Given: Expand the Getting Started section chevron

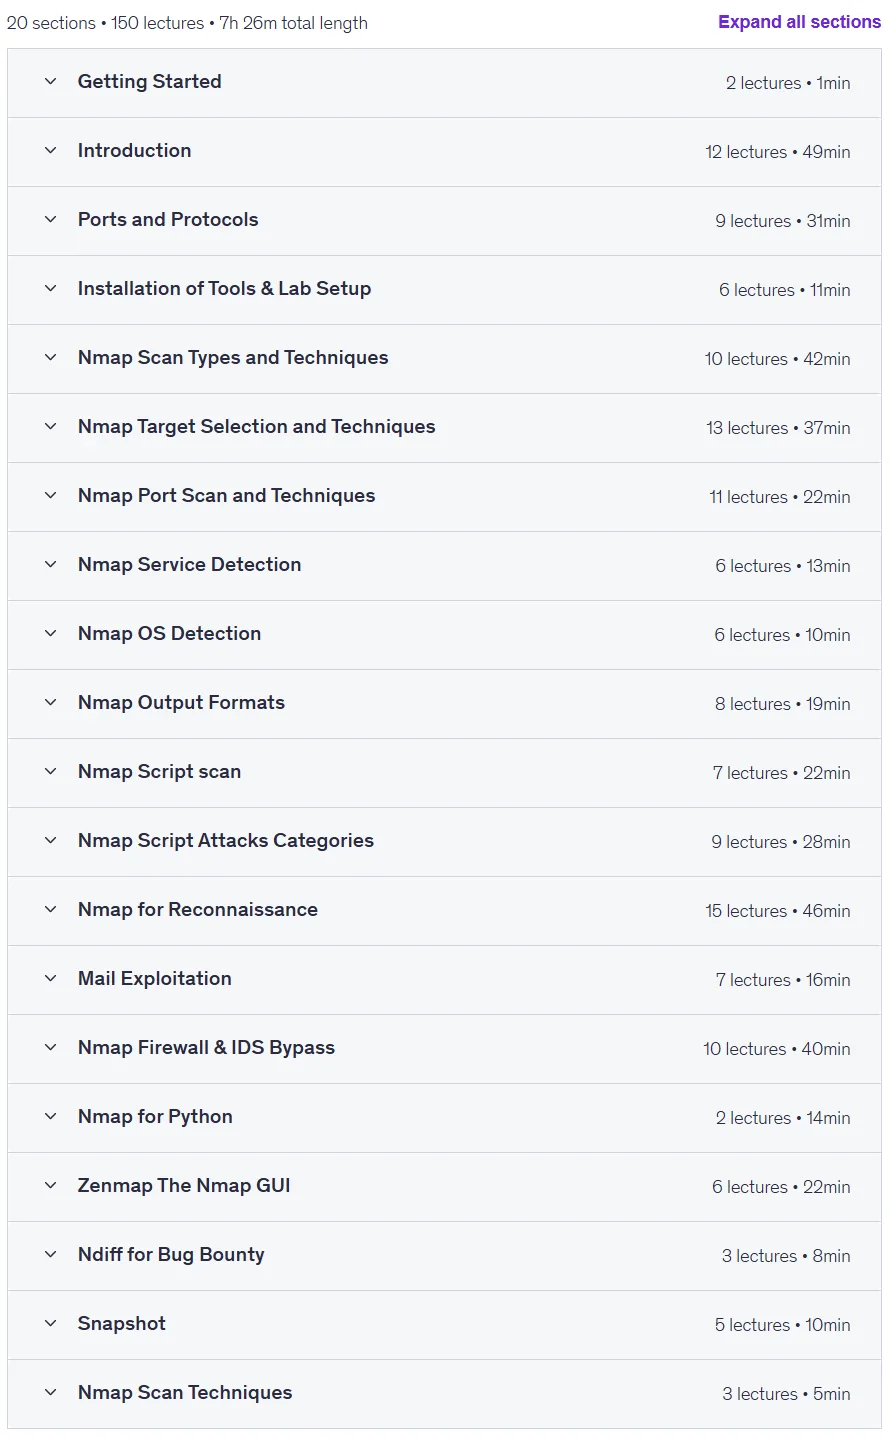Looking at the screenshot, I should pos(51,82).
